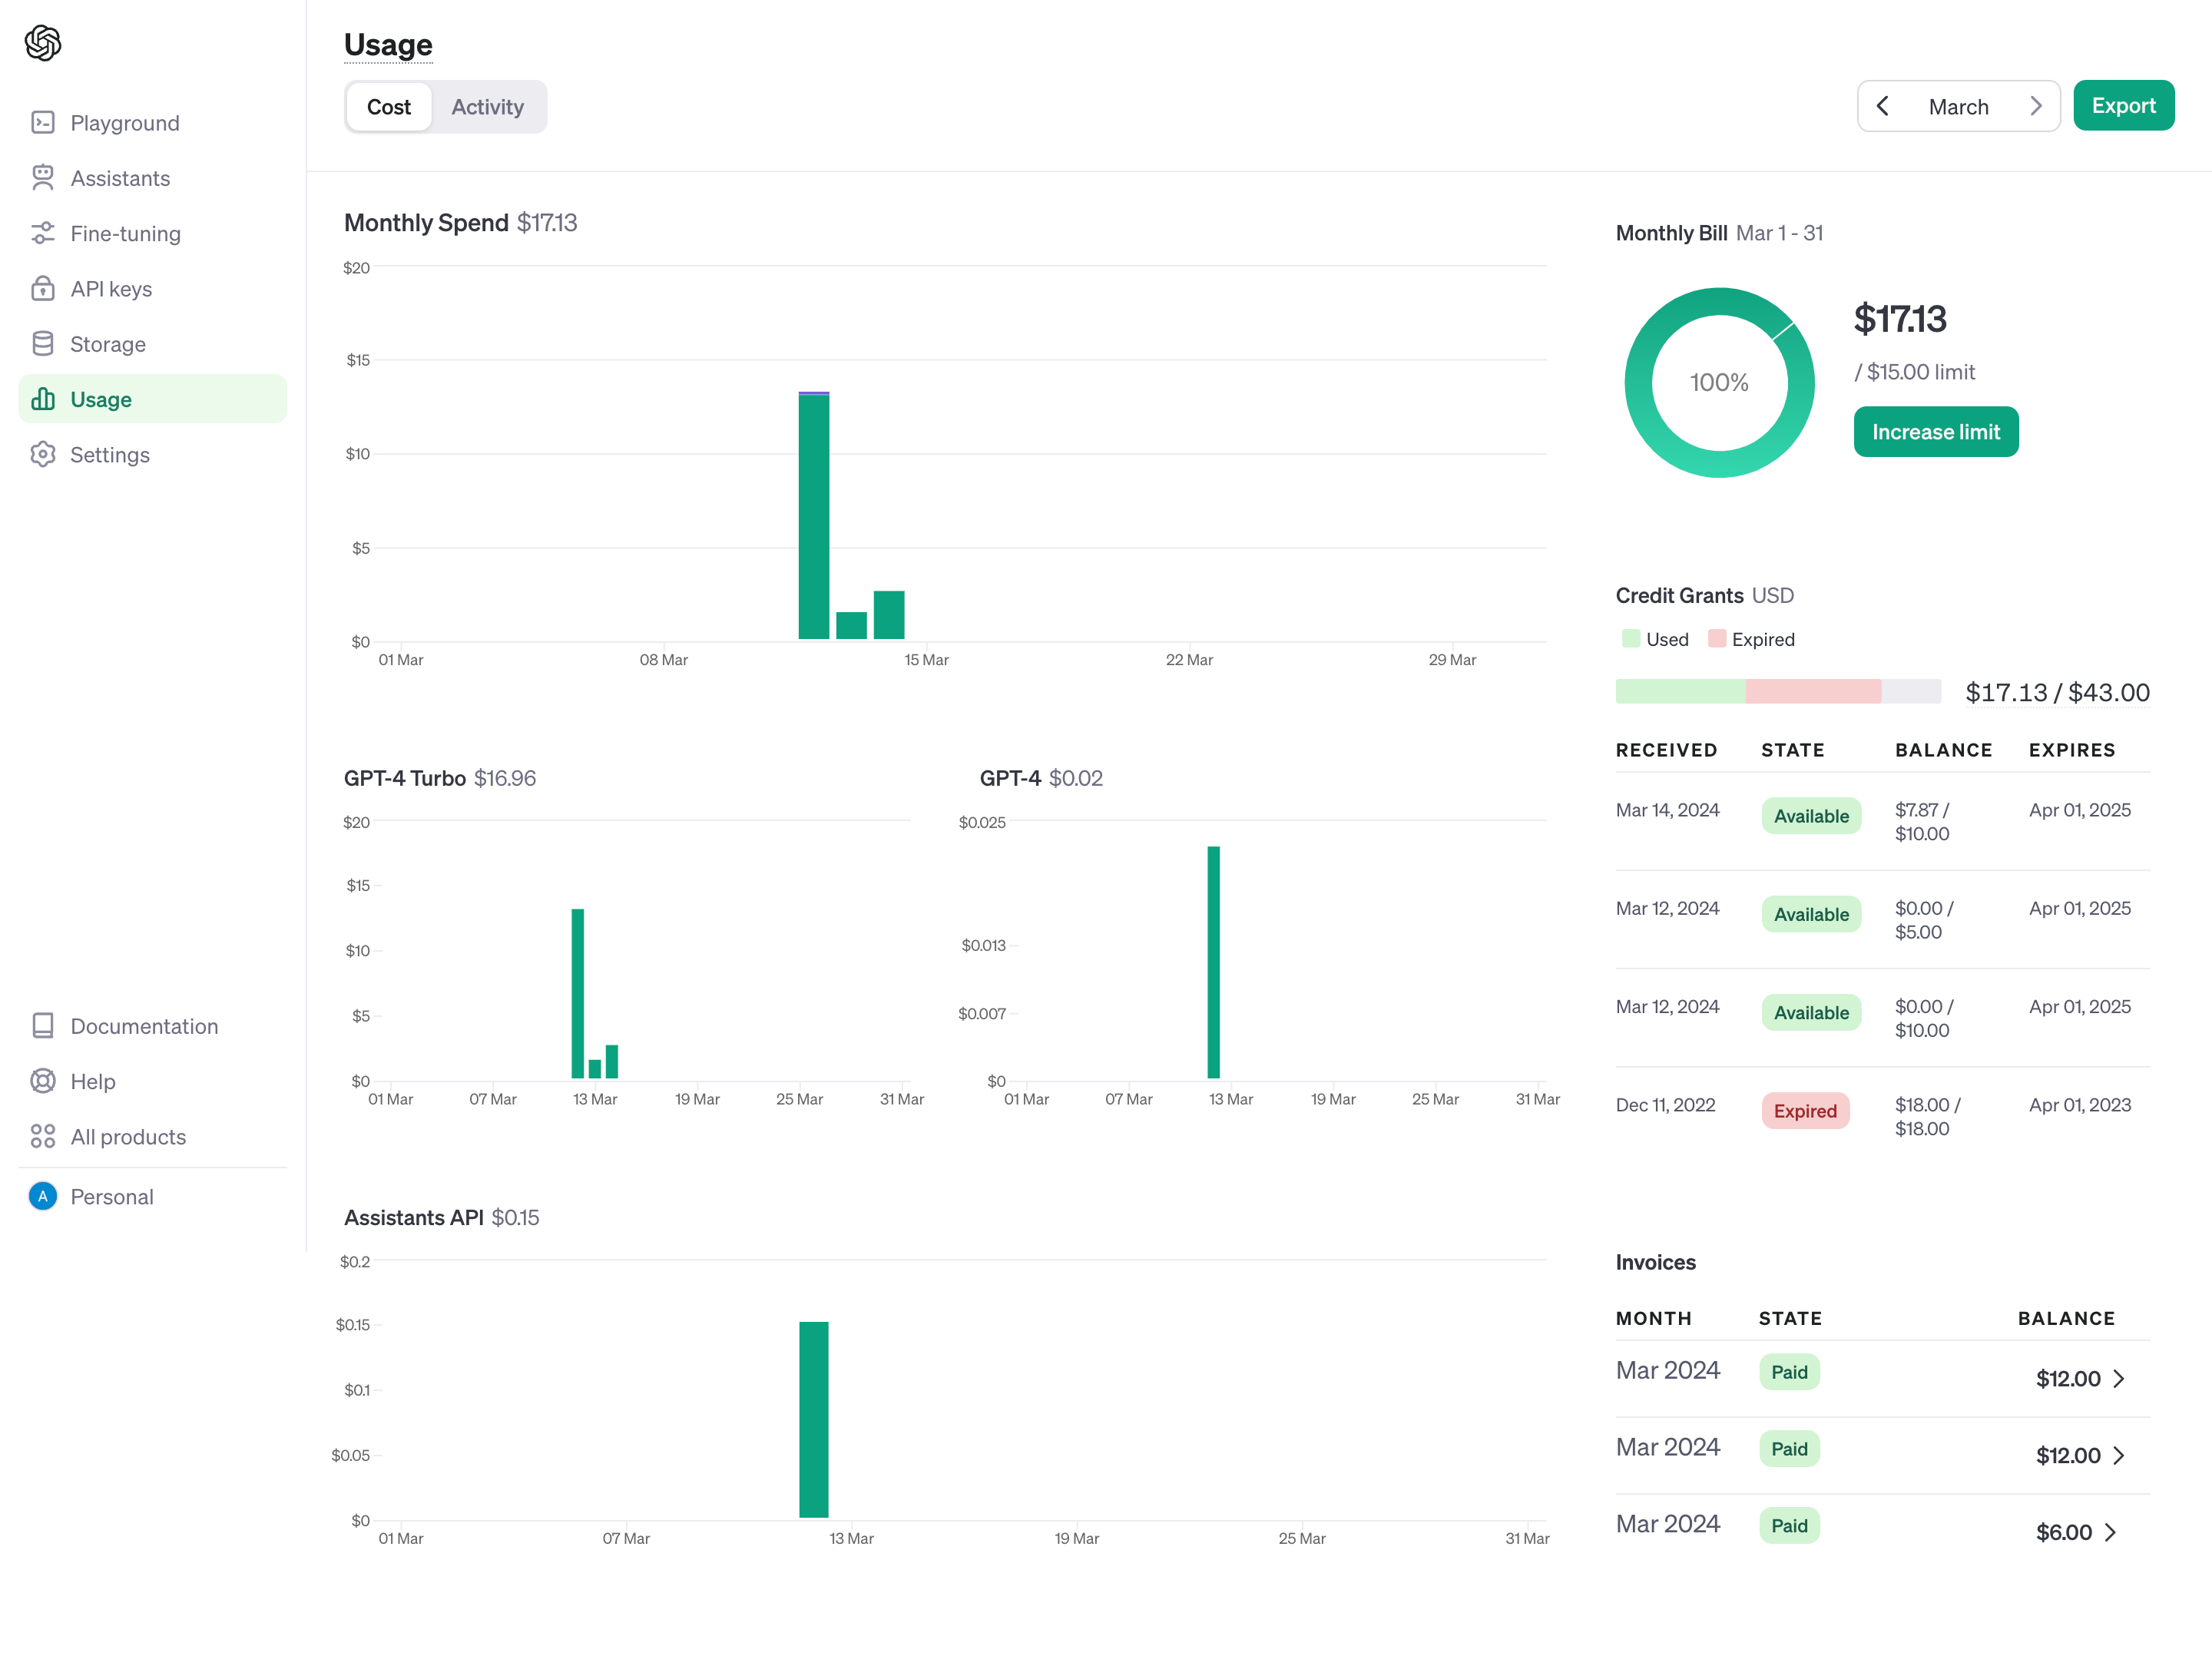Click the Increase limit button
Image resolution: width=2212 pixels, height=1656 pixels.
[1935, 432]
